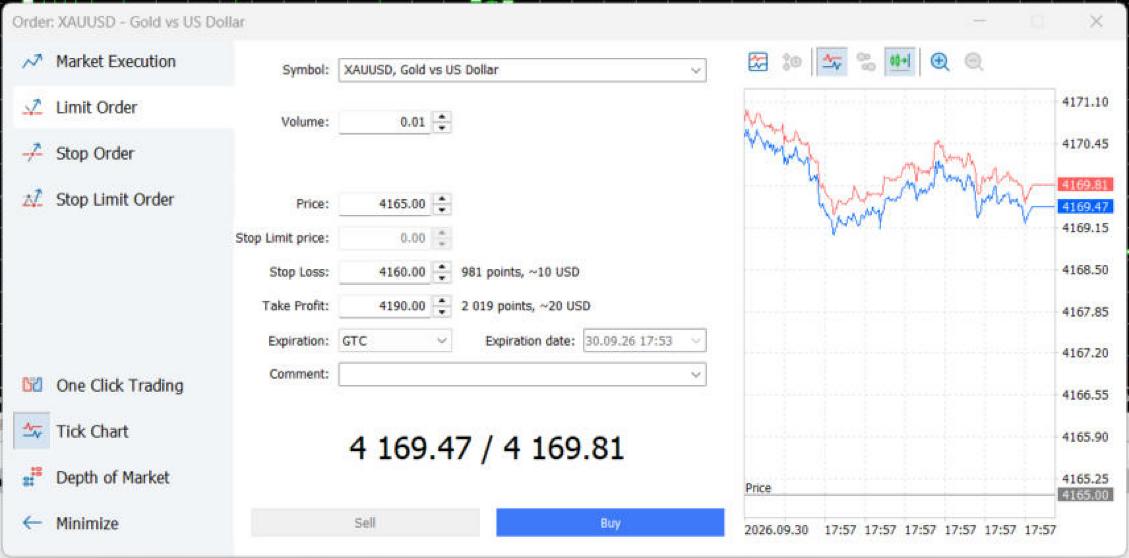
Task: Click the grey 4165.00 price level tag
Action: click(1085, 495)
